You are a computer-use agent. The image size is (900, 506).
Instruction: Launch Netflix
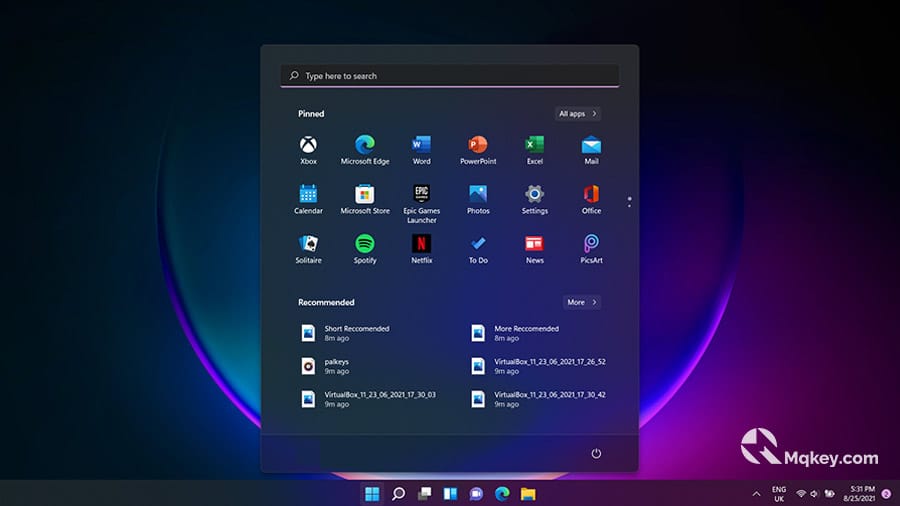tap(421, 249)
